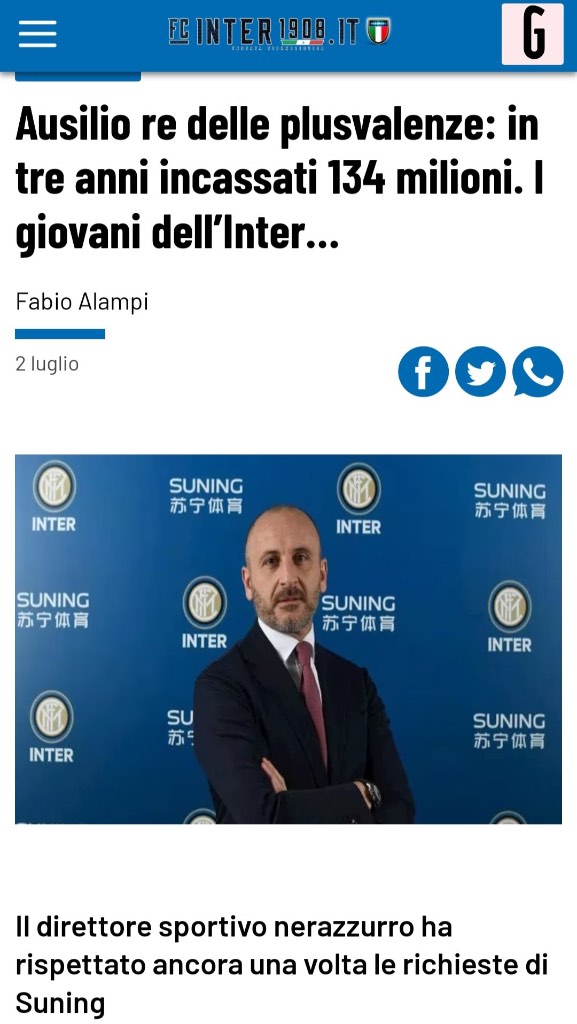This screenshot has width=577, height=1024.
Task: Tap the blue category tag under header
Action: (78, 76)
